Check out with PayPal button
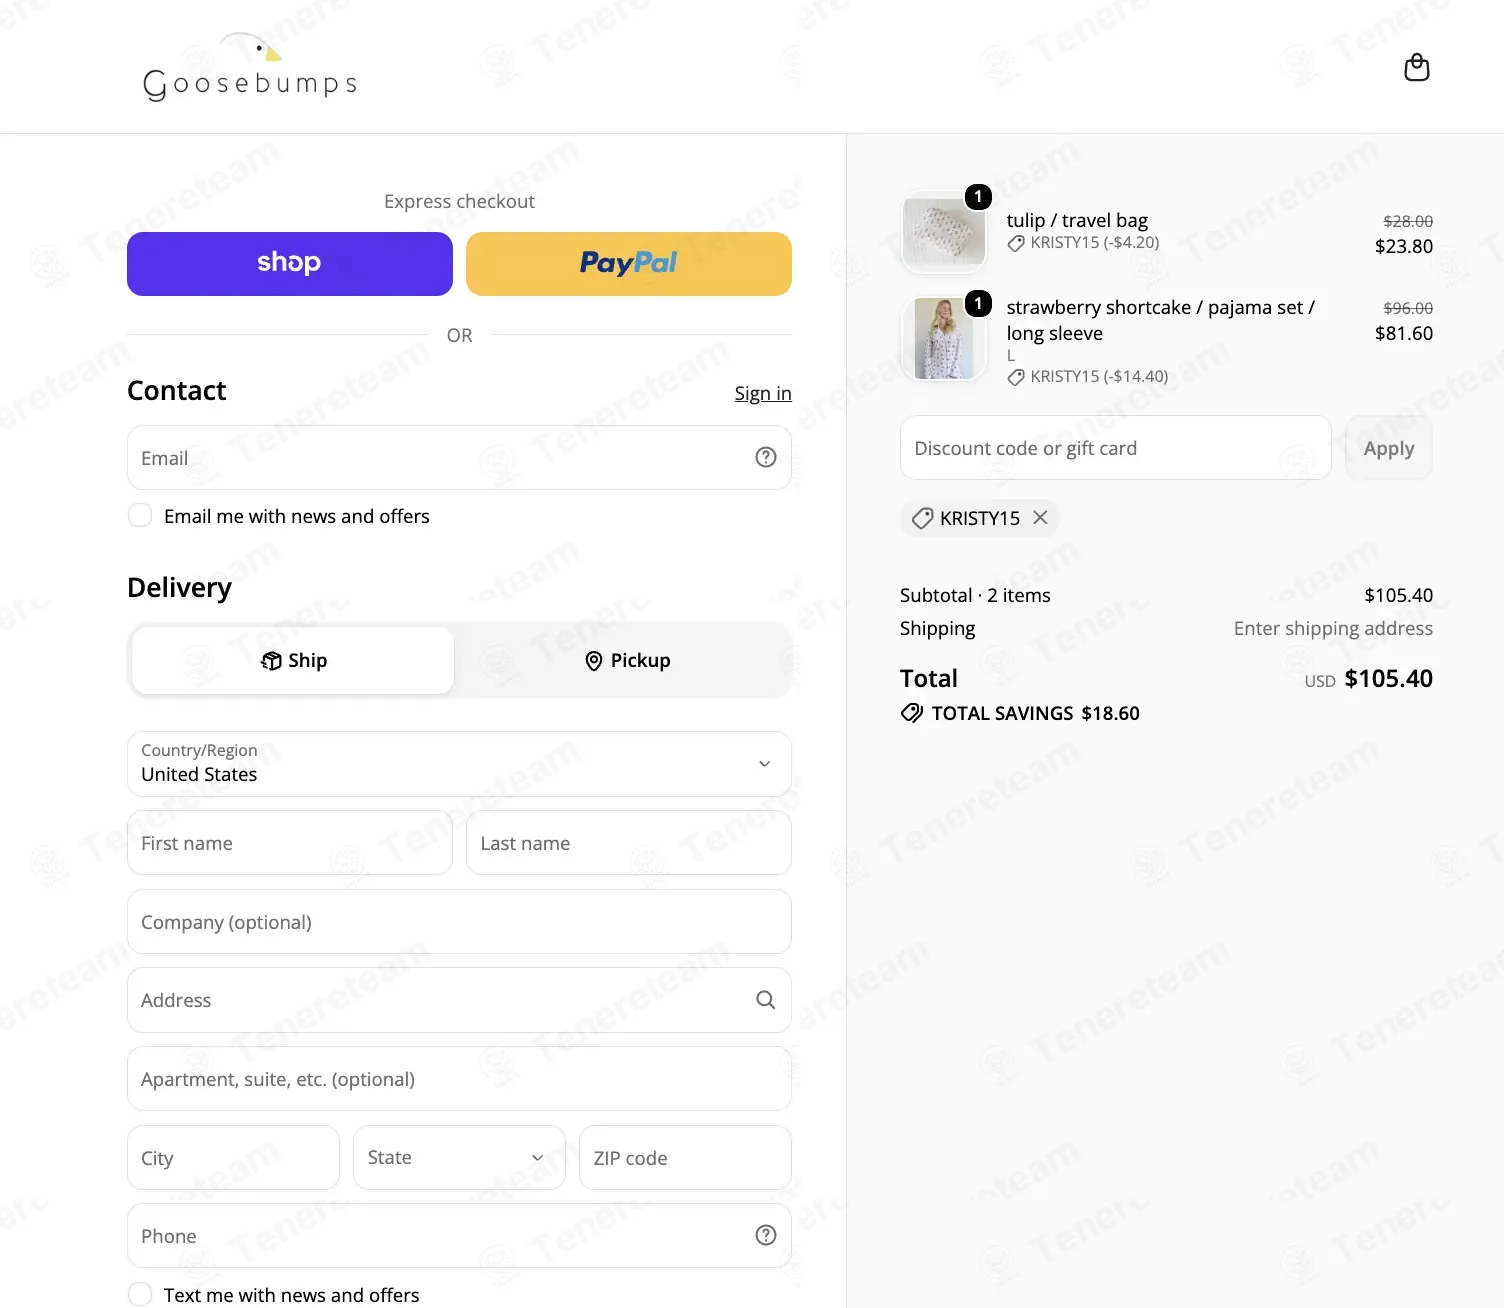 click(629, 264)
